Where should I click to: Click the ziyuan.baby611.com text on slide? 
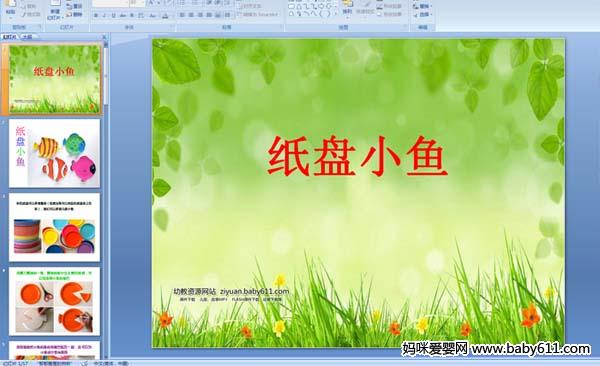pos(254,291)
